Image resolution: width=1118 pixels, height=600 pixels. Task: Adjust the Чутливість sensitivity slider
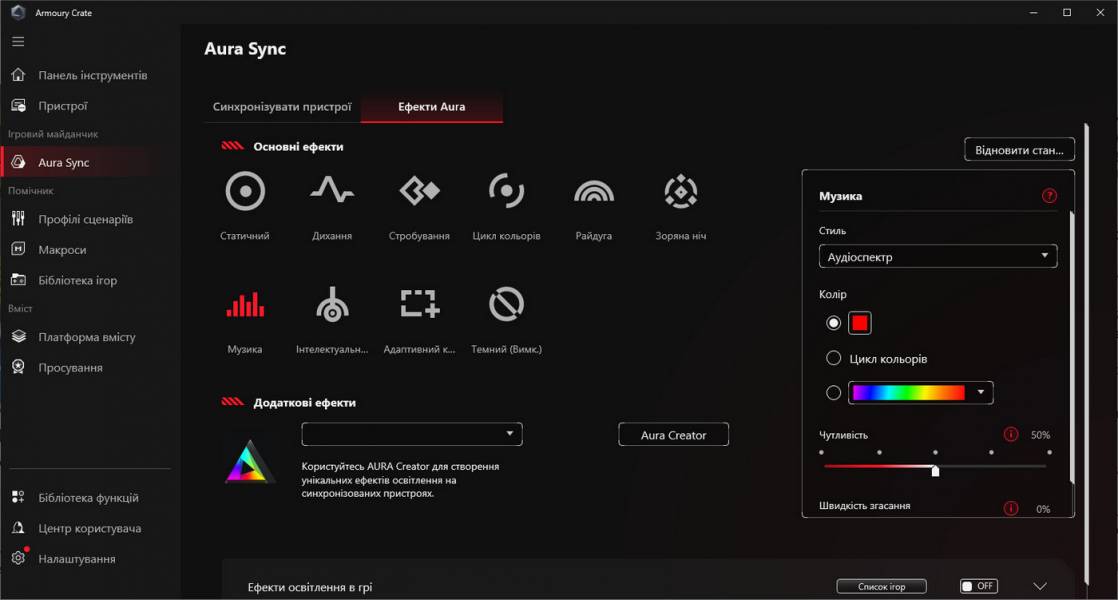coord(935,468)
